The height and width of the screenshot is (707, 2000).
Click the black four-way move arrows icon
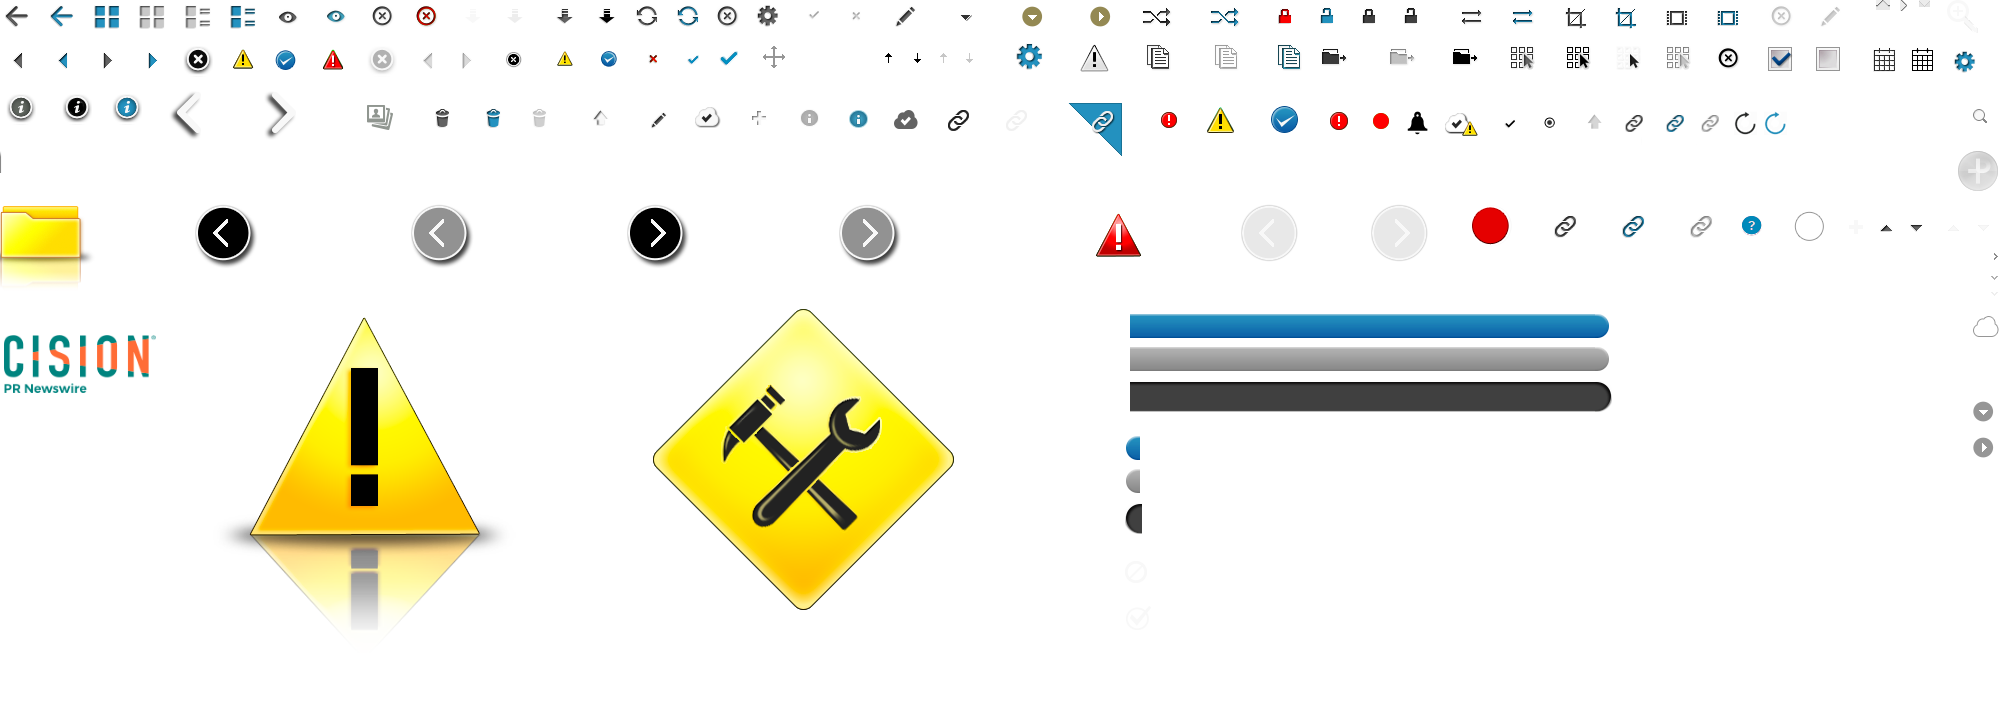click(774, 58)
